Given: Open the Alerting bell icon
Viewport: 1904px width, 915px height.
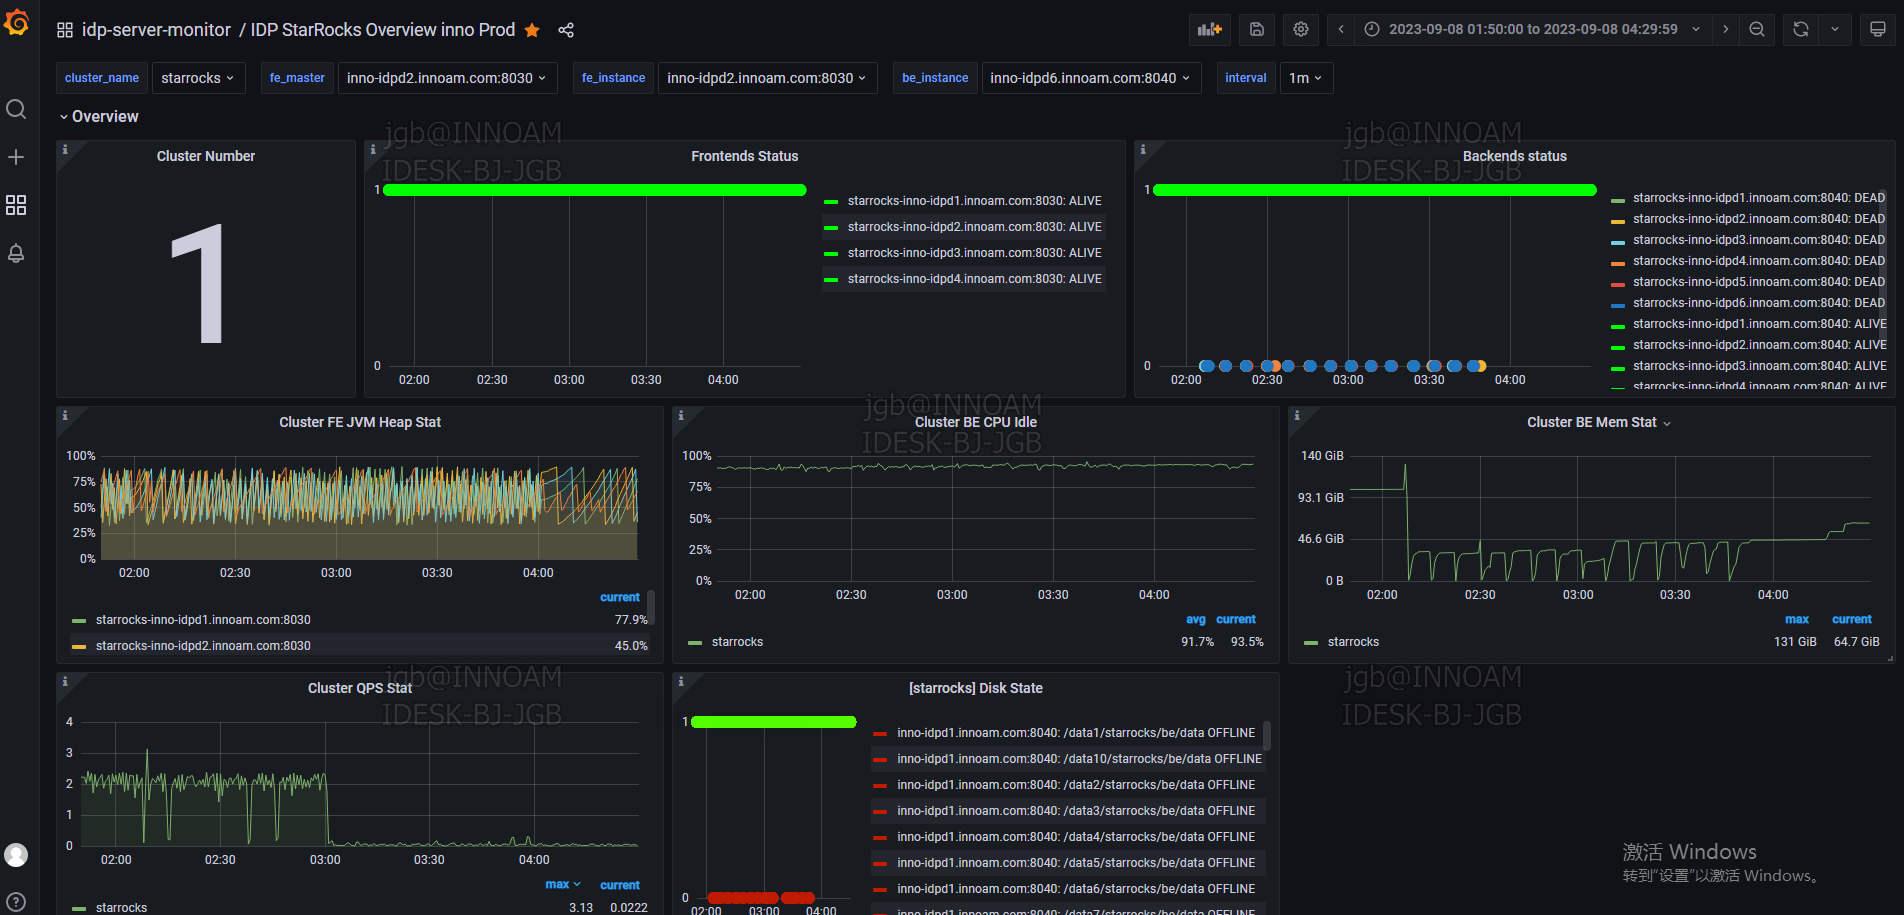Looking at the screenshot, I should 16,253.
